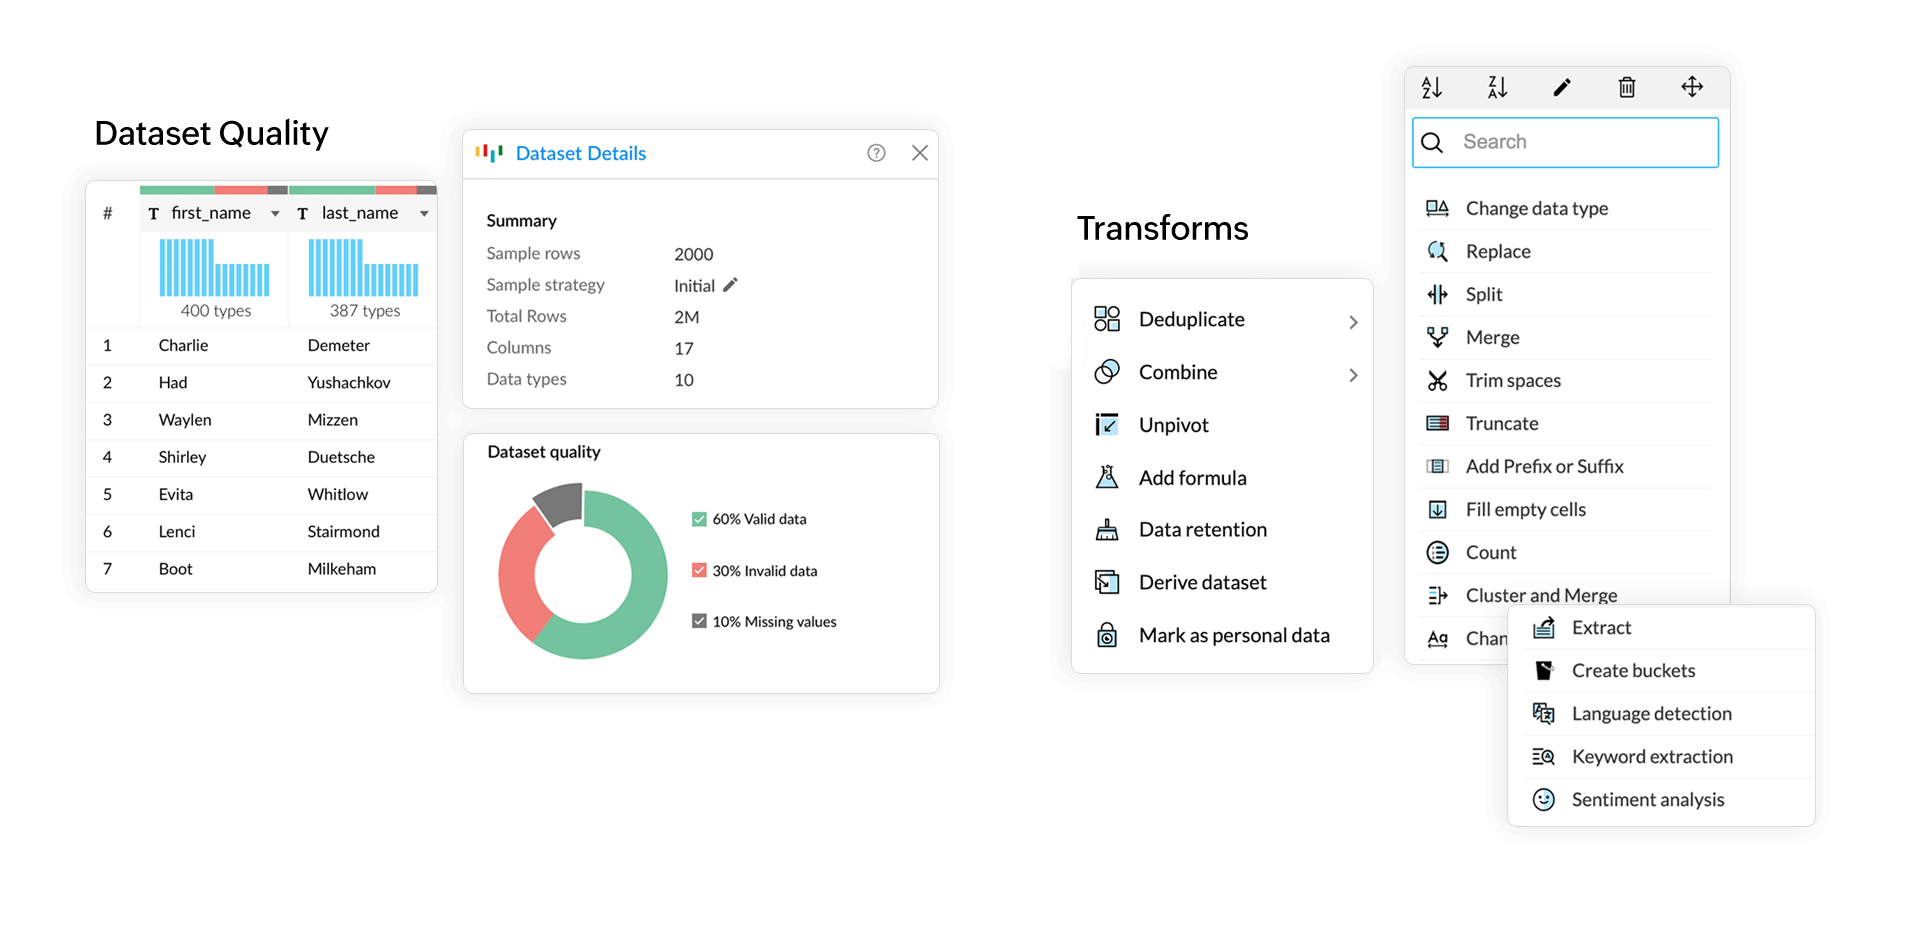Open help for Dataset Details
Viewport: 1917px width, 937px height.
(x=876, y=153)
